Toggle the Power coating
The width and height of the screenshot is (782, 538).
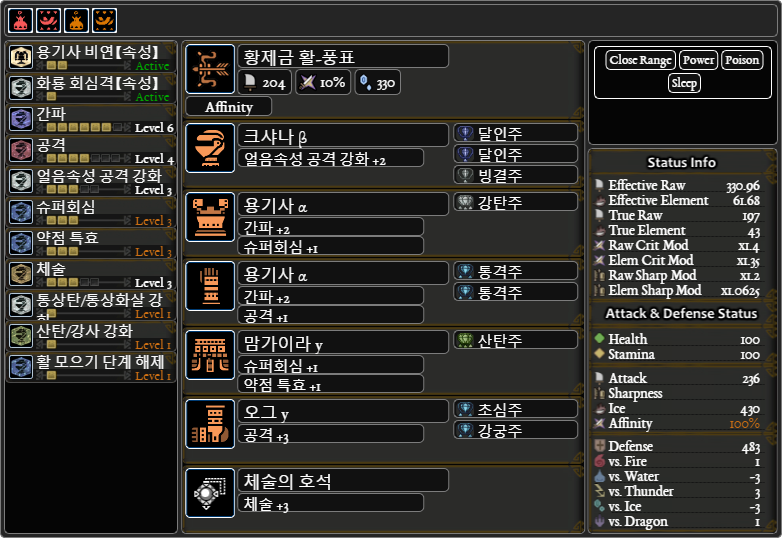tap(698, 60)
